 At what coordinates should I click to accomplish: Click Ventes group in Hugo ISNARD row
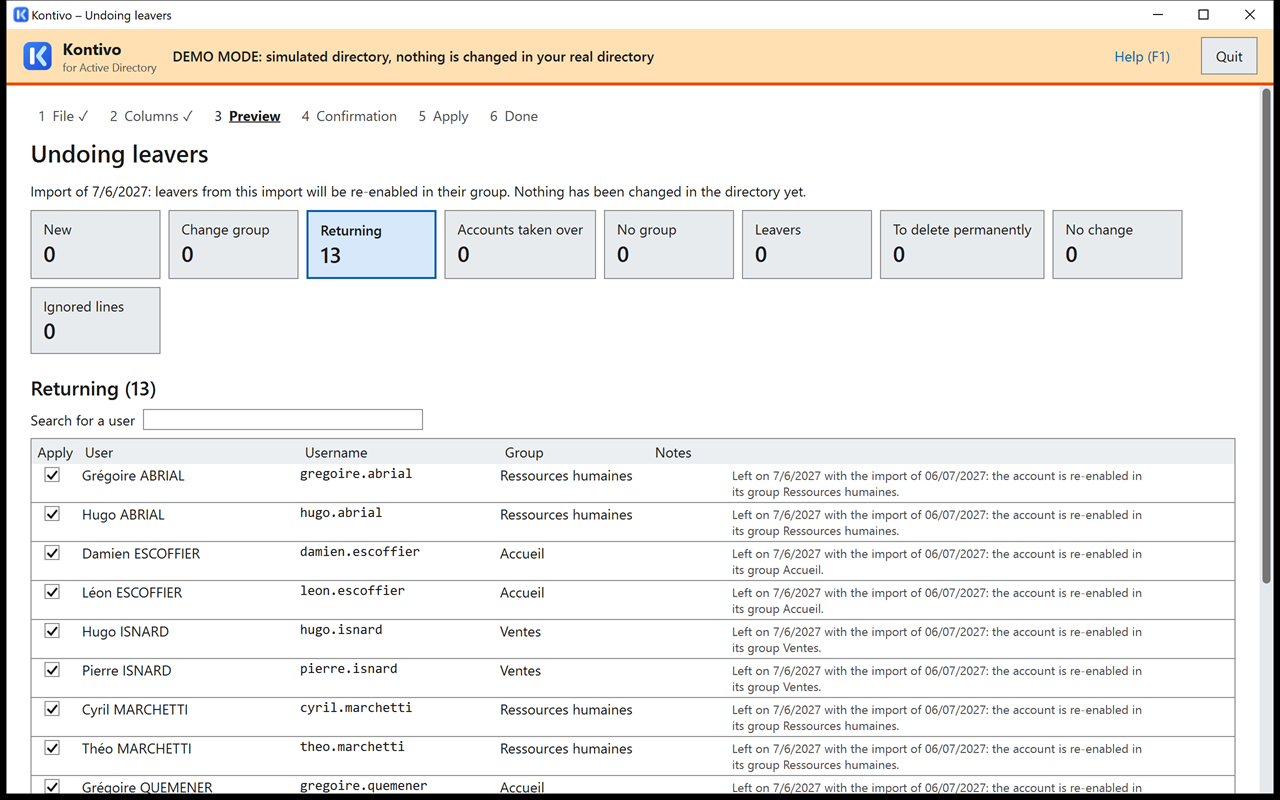(520, 632)
